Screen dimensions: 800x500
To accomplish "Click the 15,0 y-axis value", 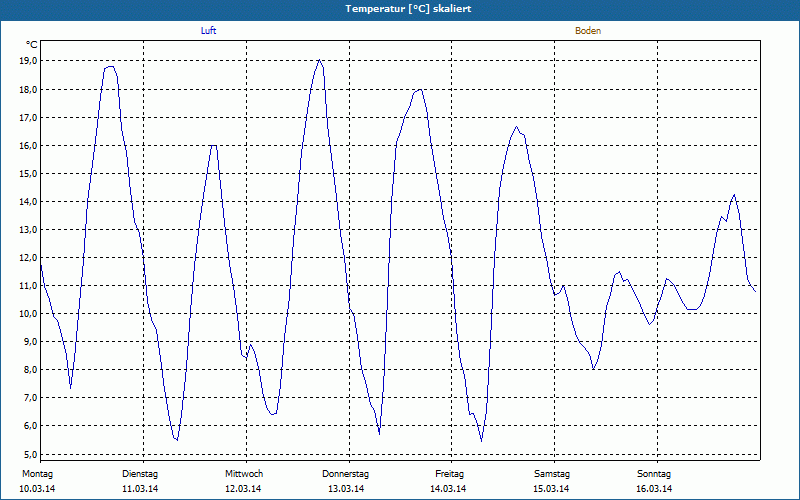I will pyautogui.click(x=29, y=174).
